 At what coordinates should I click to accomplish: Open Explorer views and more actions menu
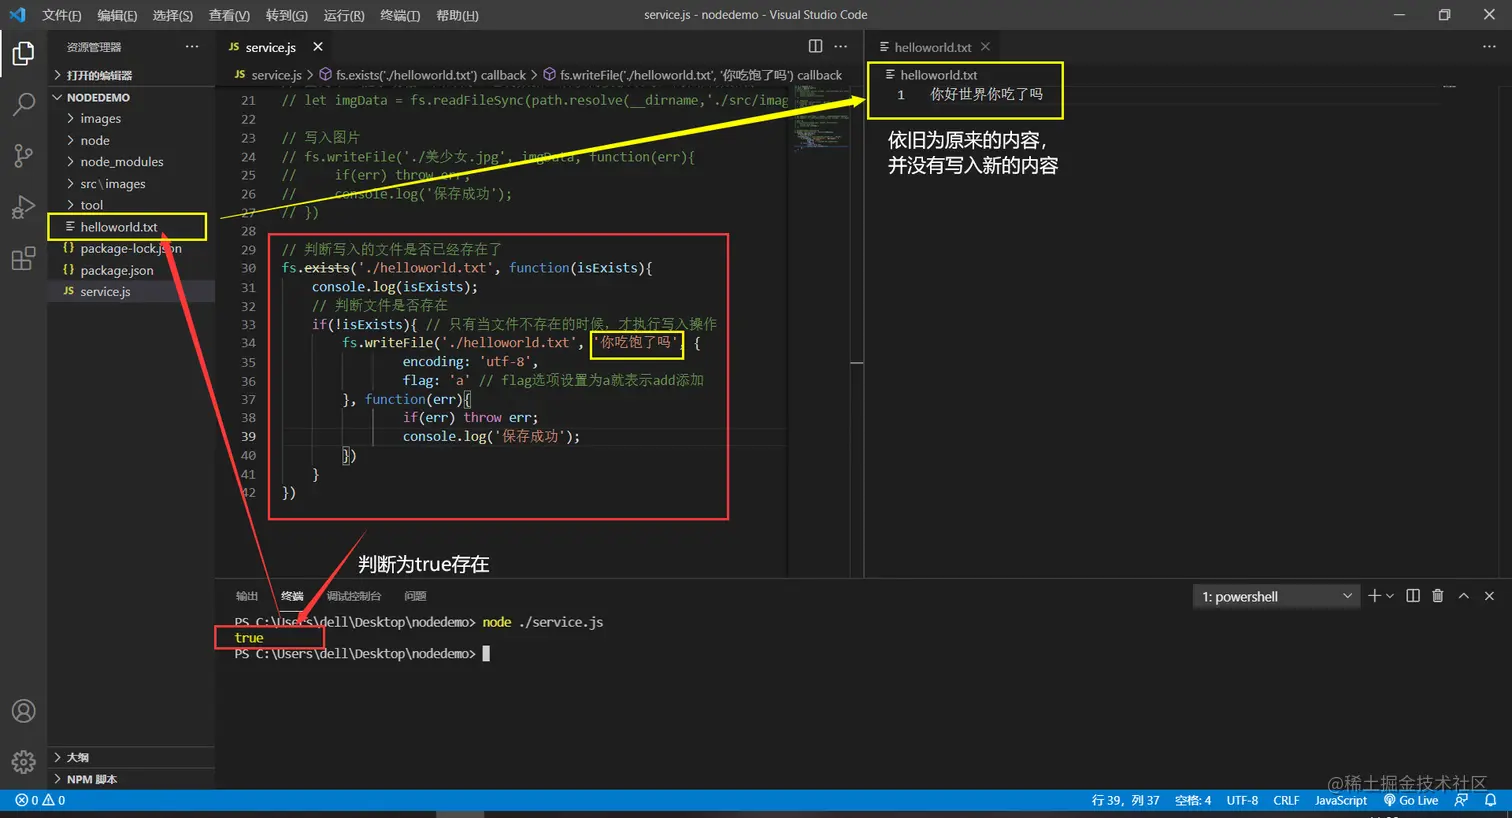[x=192, y=46]
